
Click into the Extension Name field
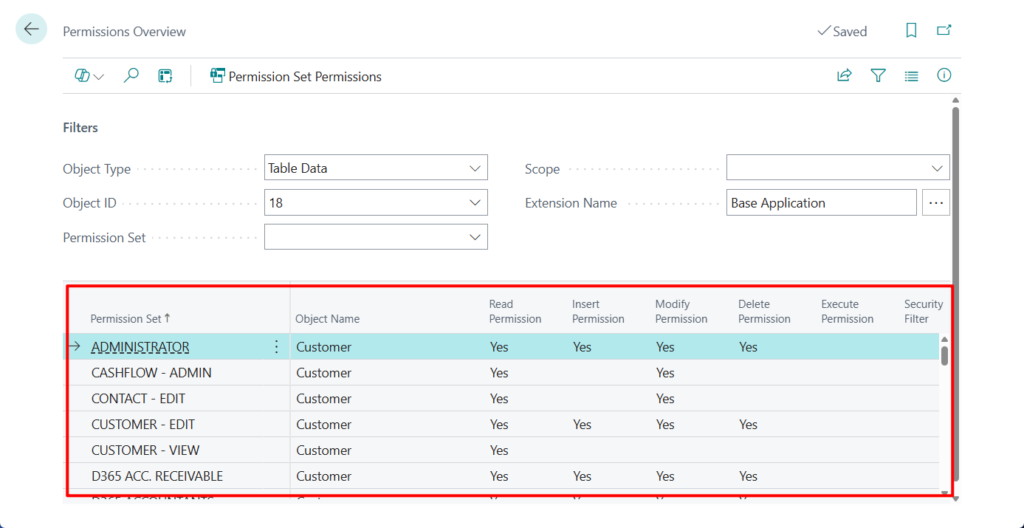(820, 203)
